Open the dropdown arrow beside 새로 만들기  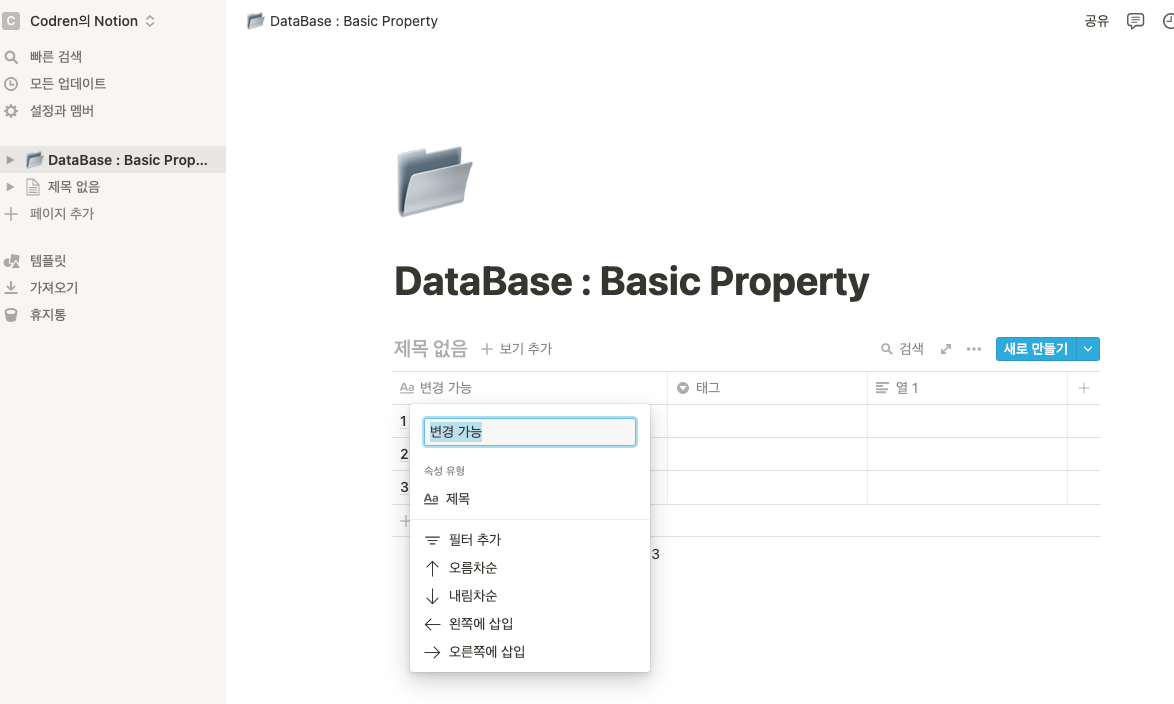point(1088,348)
